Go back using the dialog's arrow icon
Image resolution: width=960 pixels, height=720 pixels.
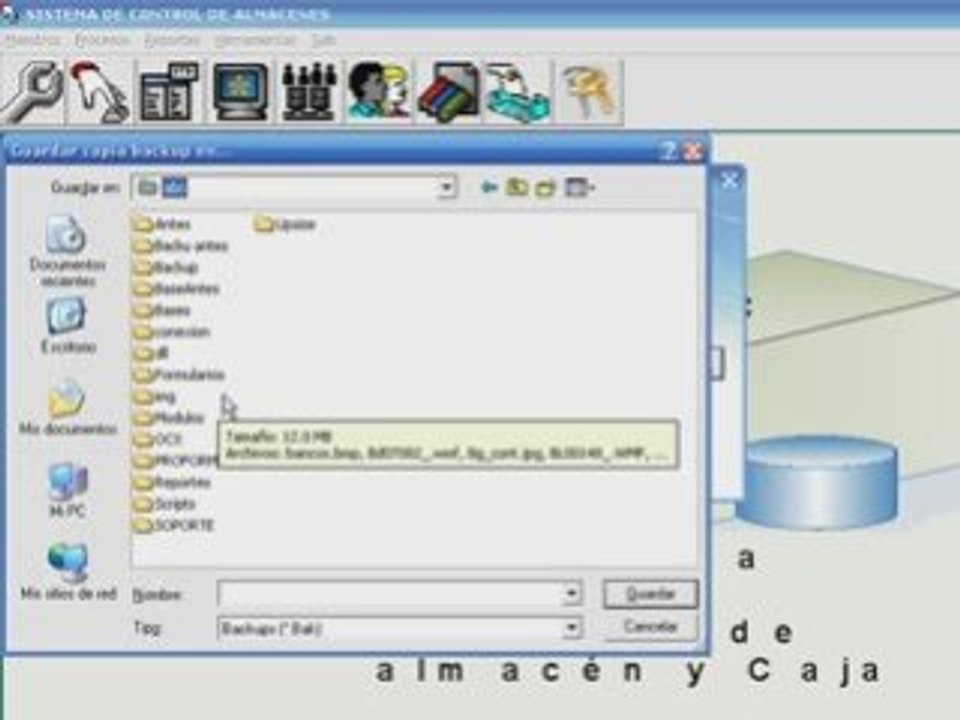click(488, 187)
